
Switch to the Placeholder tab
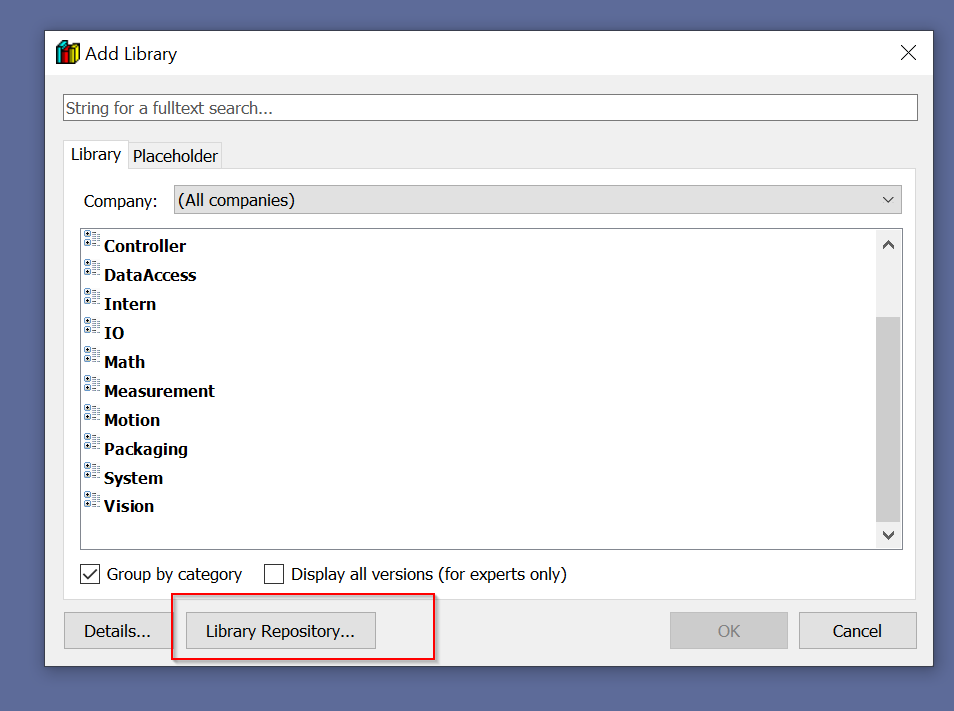175,156
